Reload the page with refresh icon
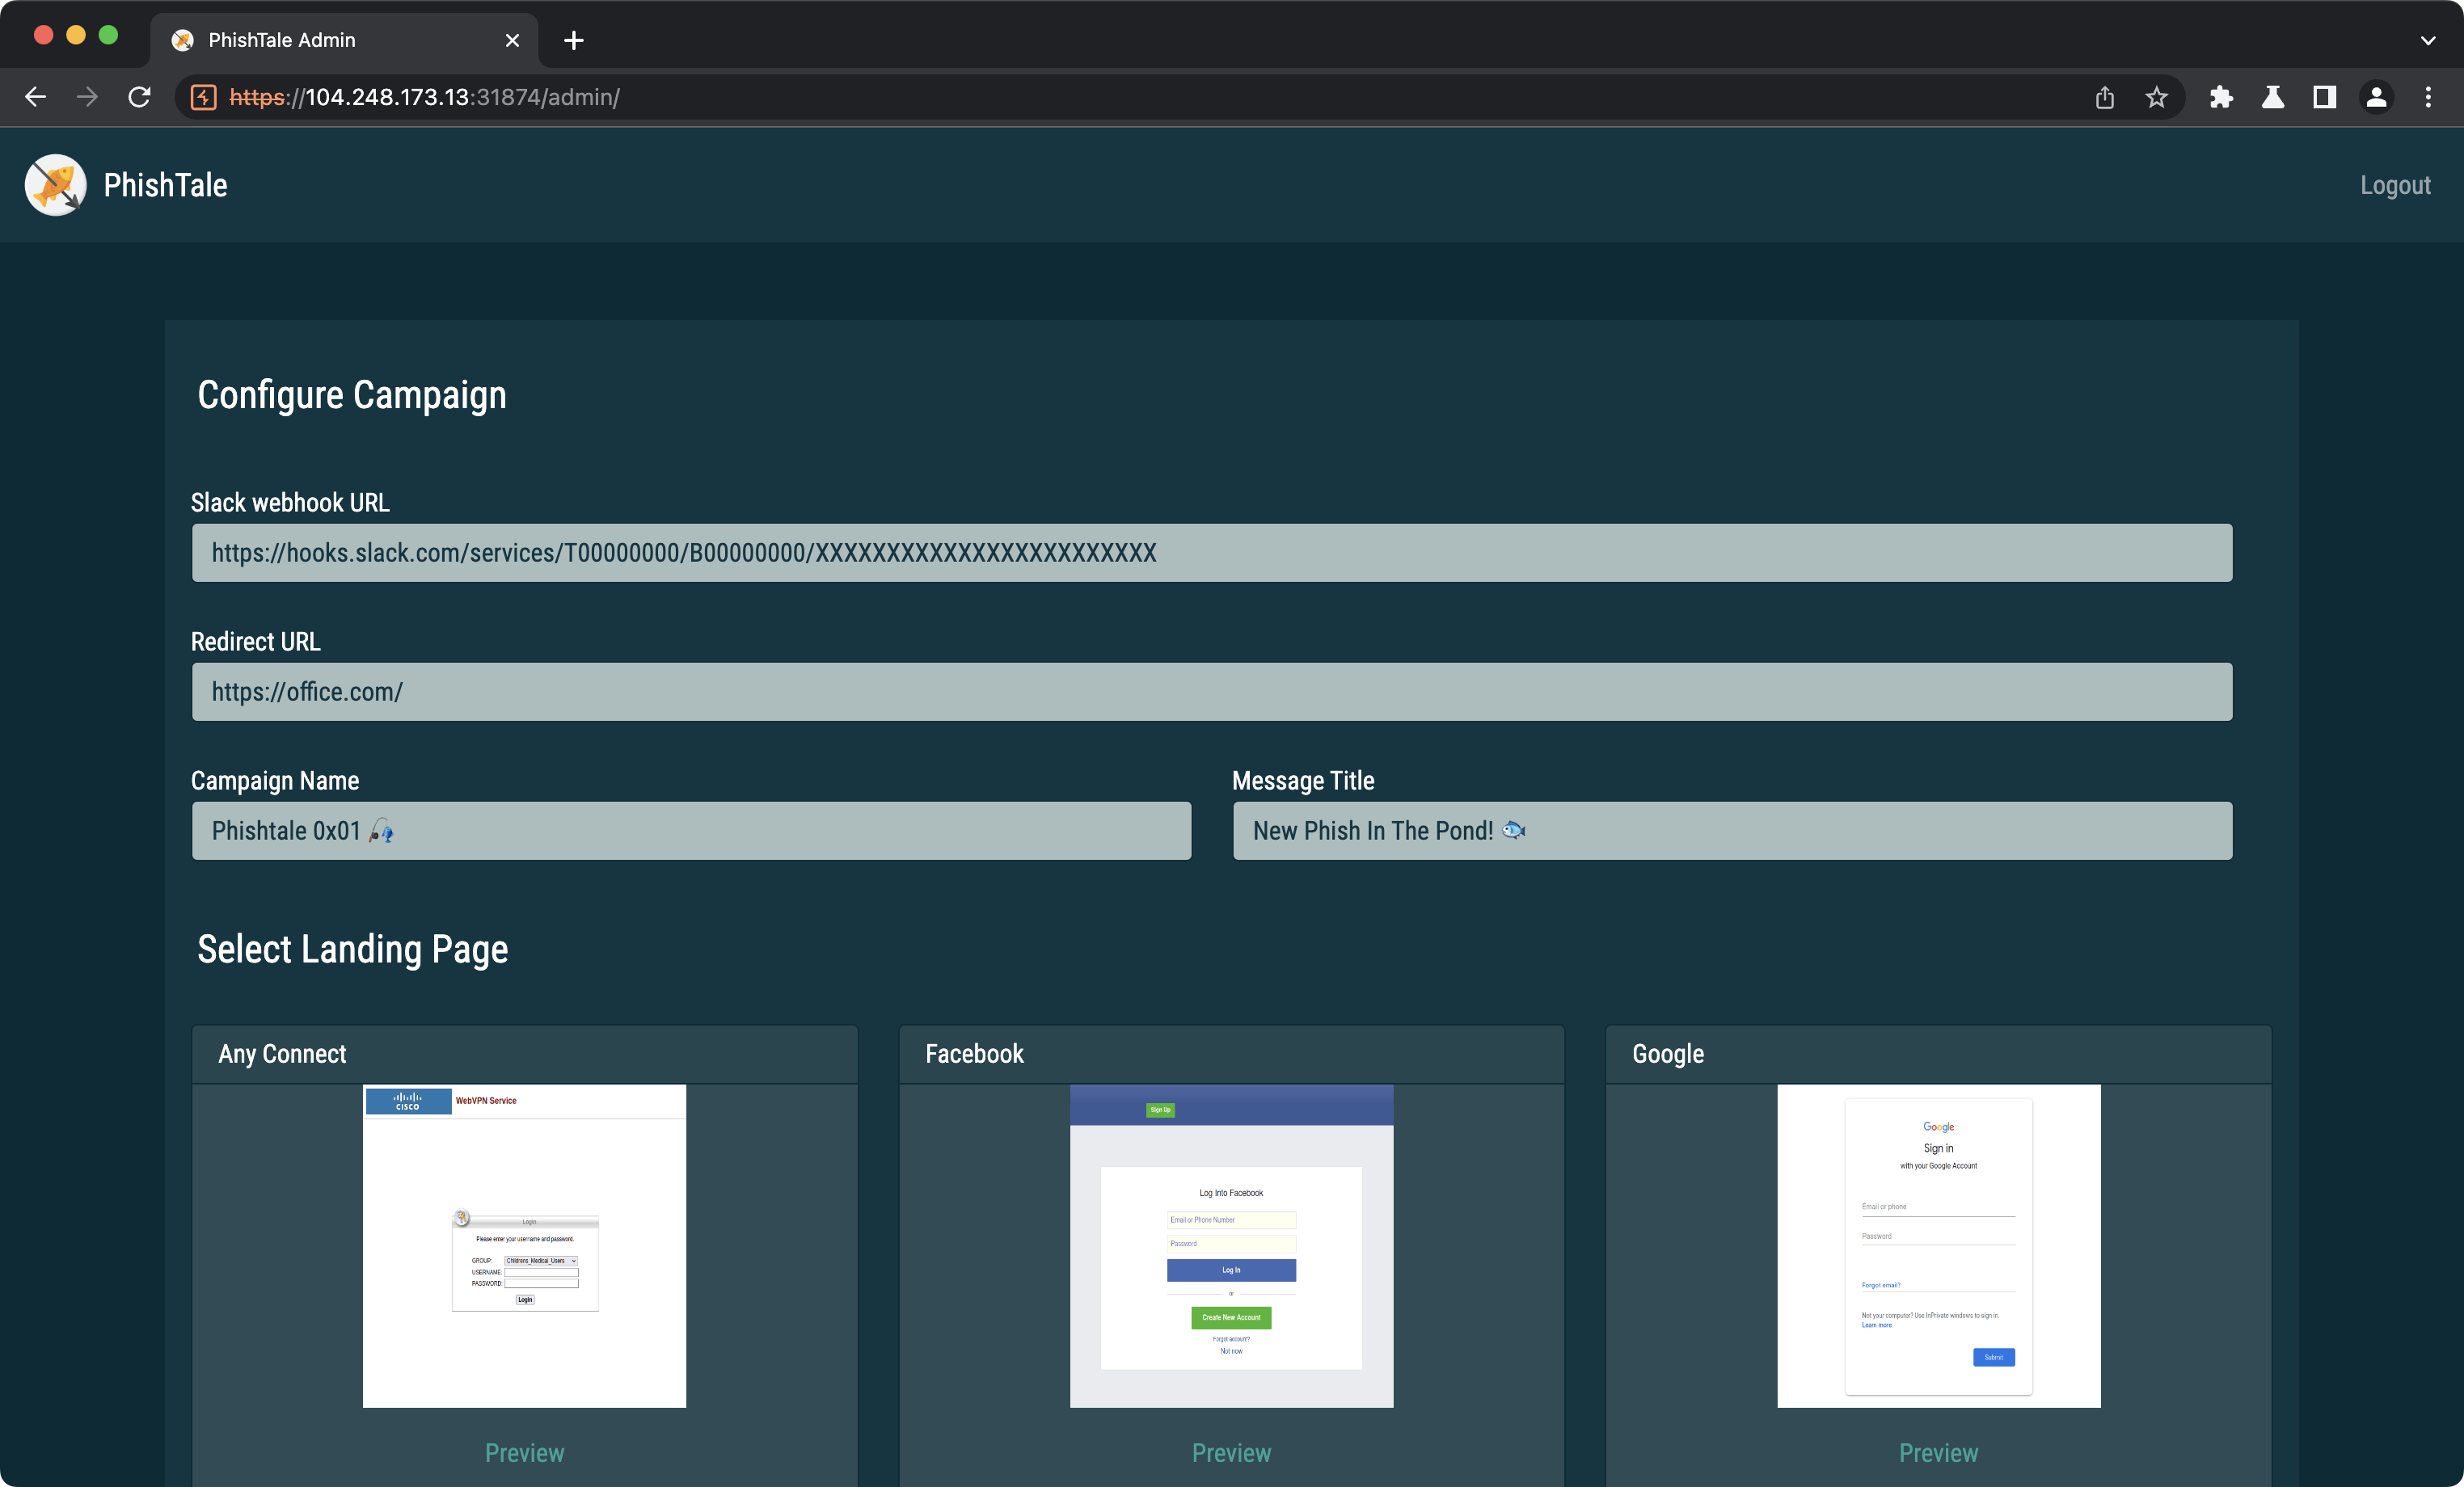2464x1487 pixels. (140, 97)
